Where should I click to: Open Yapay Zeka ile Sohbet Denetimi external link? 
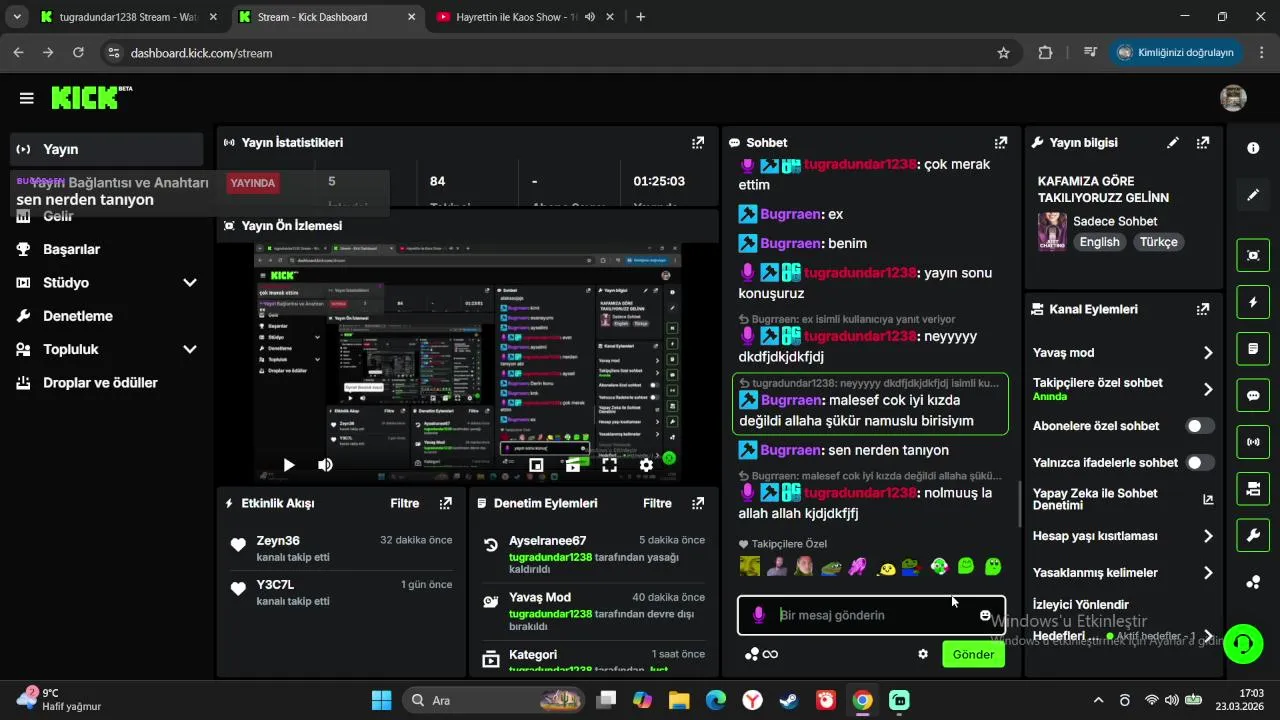click(x=1208, y=499)
